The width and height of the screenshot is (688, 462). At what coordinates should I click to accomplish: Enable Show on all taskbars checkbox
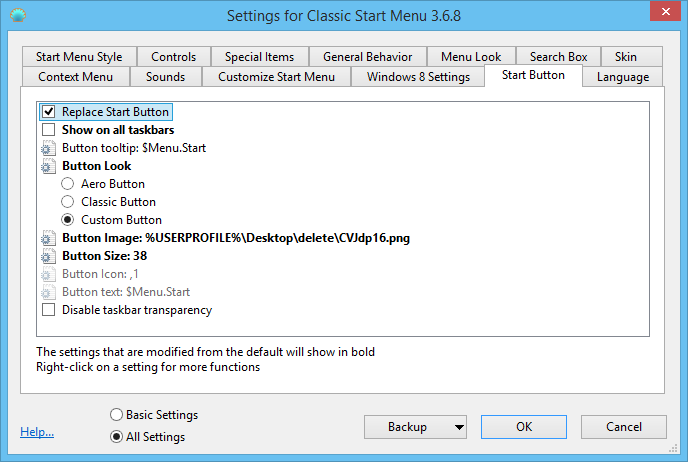point(48,130)
